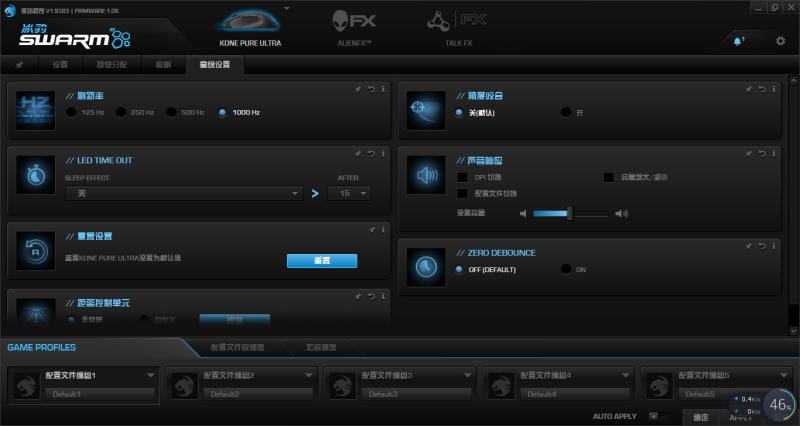800x426 pixels.
Task: Click the blue 重置 reset button
Action: [322, 260]
